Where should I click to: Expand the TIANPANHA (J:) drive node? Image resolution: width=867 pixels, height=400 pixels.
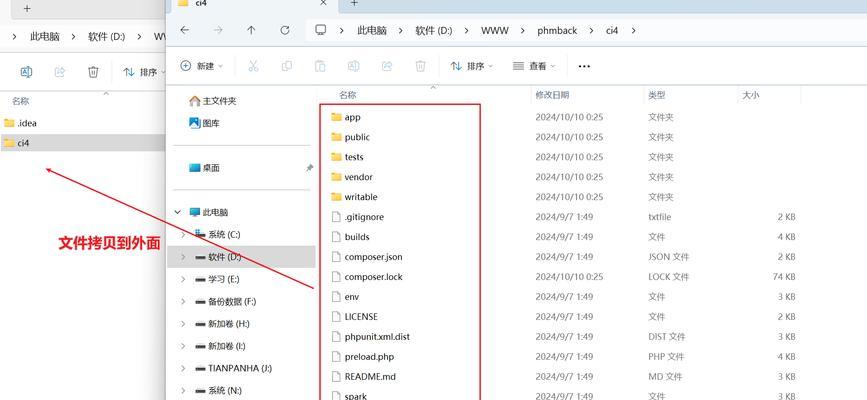tap(183, 368)
